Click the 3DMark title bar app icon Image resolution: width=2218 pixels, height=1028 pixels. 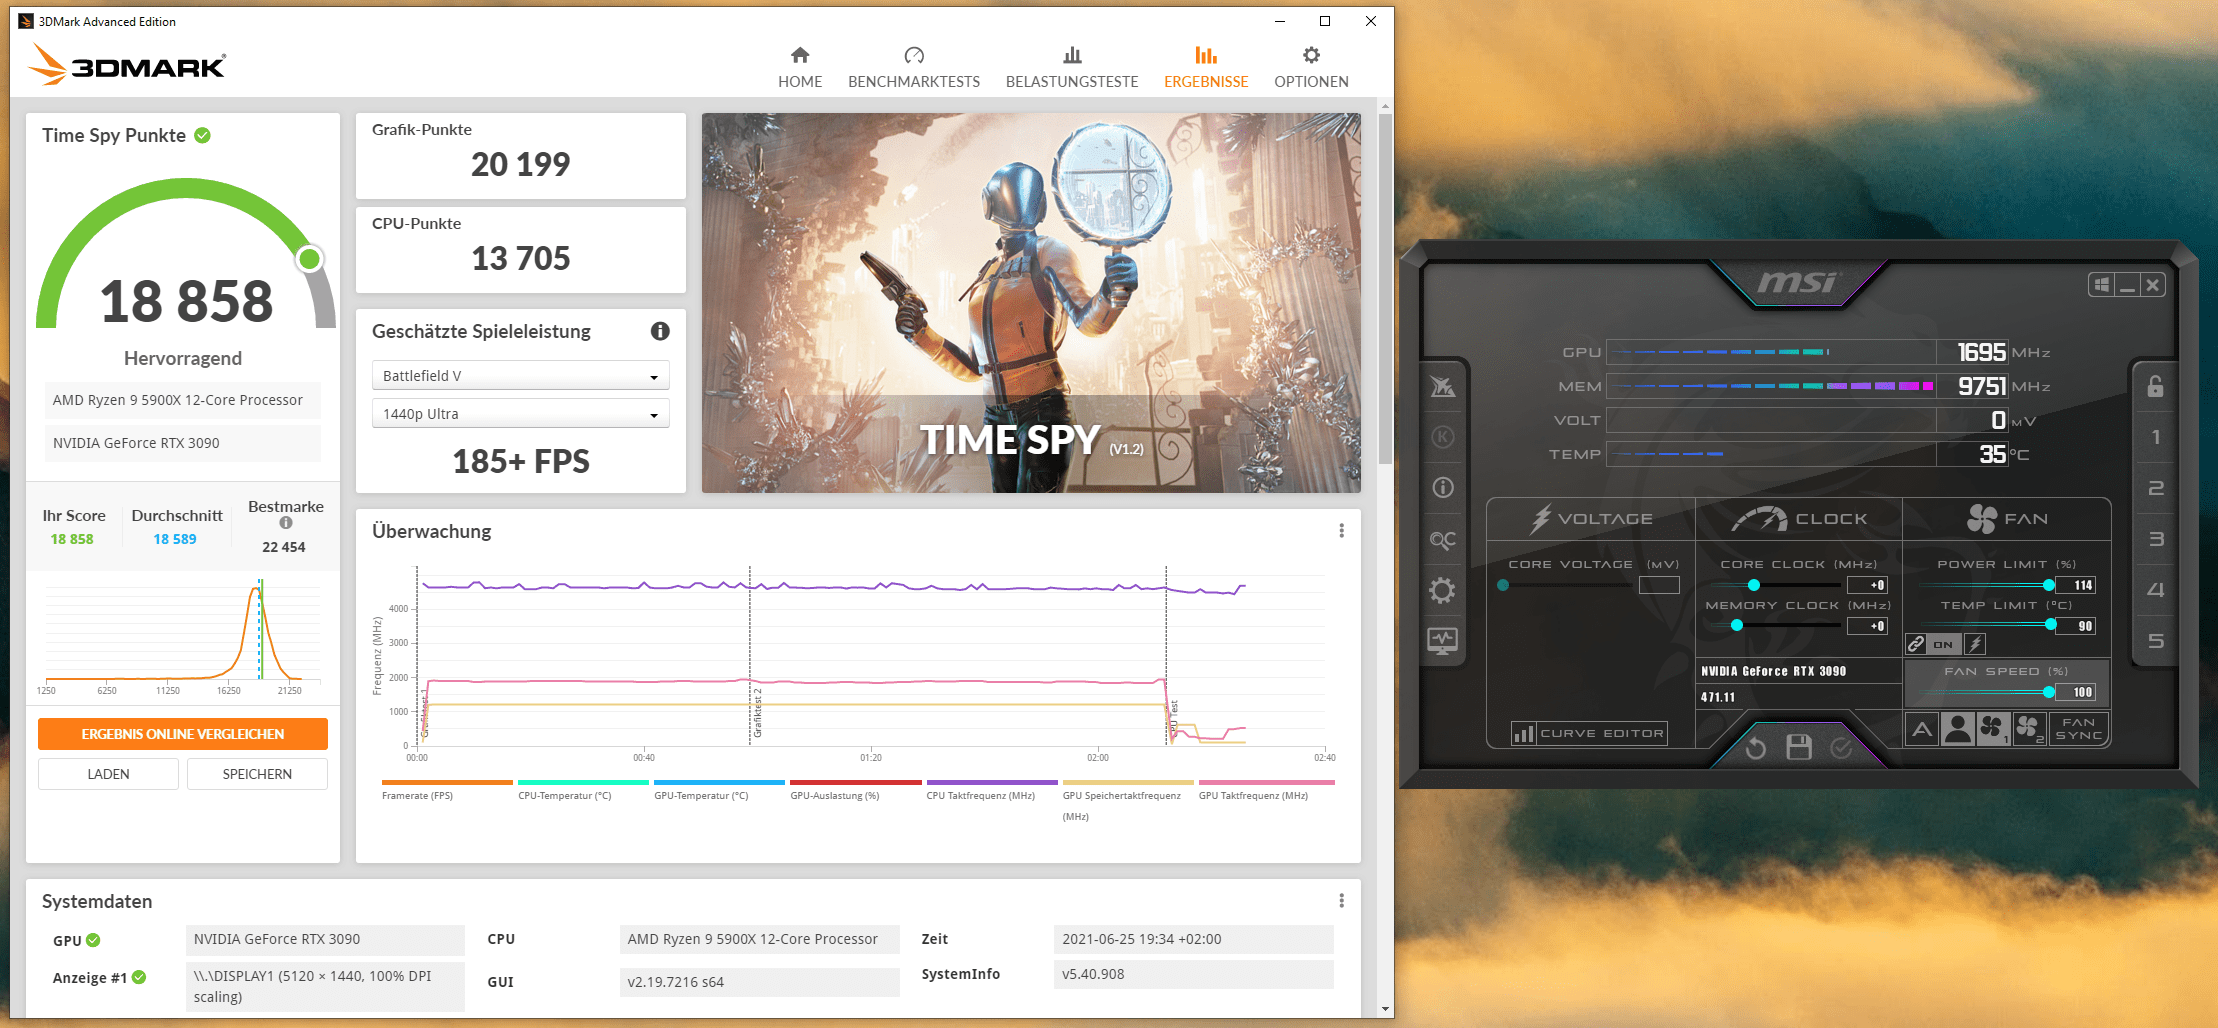click(x=26, y=21)
